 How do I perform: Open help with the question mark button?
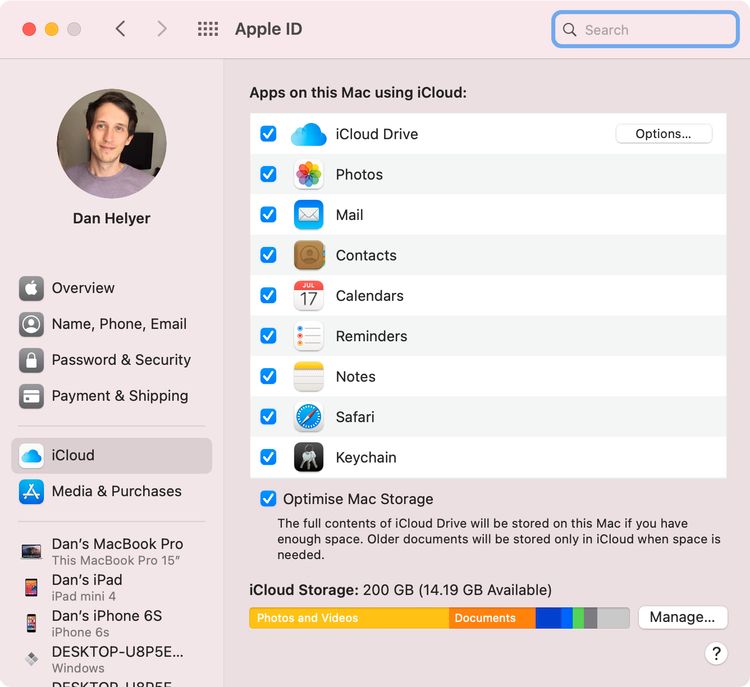(x=716, y=653)
